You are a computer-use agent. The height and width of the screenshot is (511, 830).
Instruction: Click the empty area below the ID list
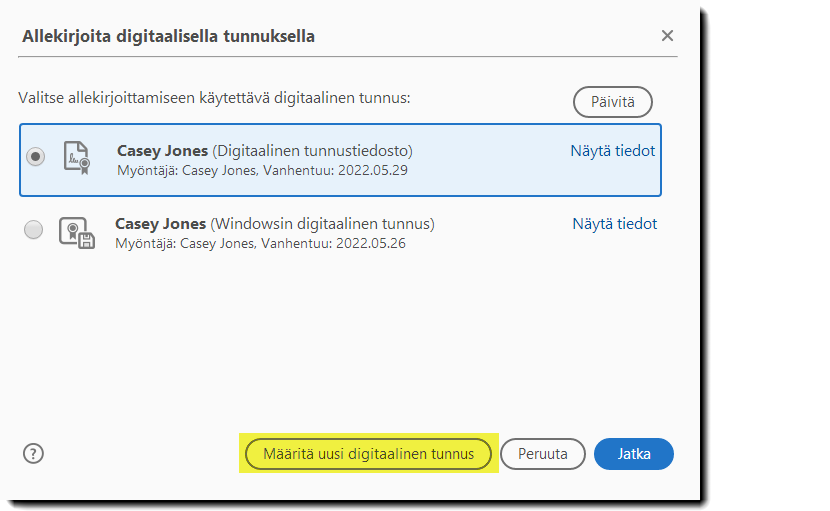340,340
